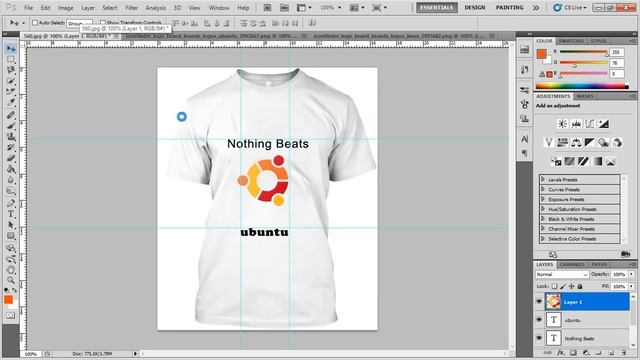Create a new fill or adjustment layer
Image resolution: width=640 pixels, height=360 pixels.
tap(586, 353)
